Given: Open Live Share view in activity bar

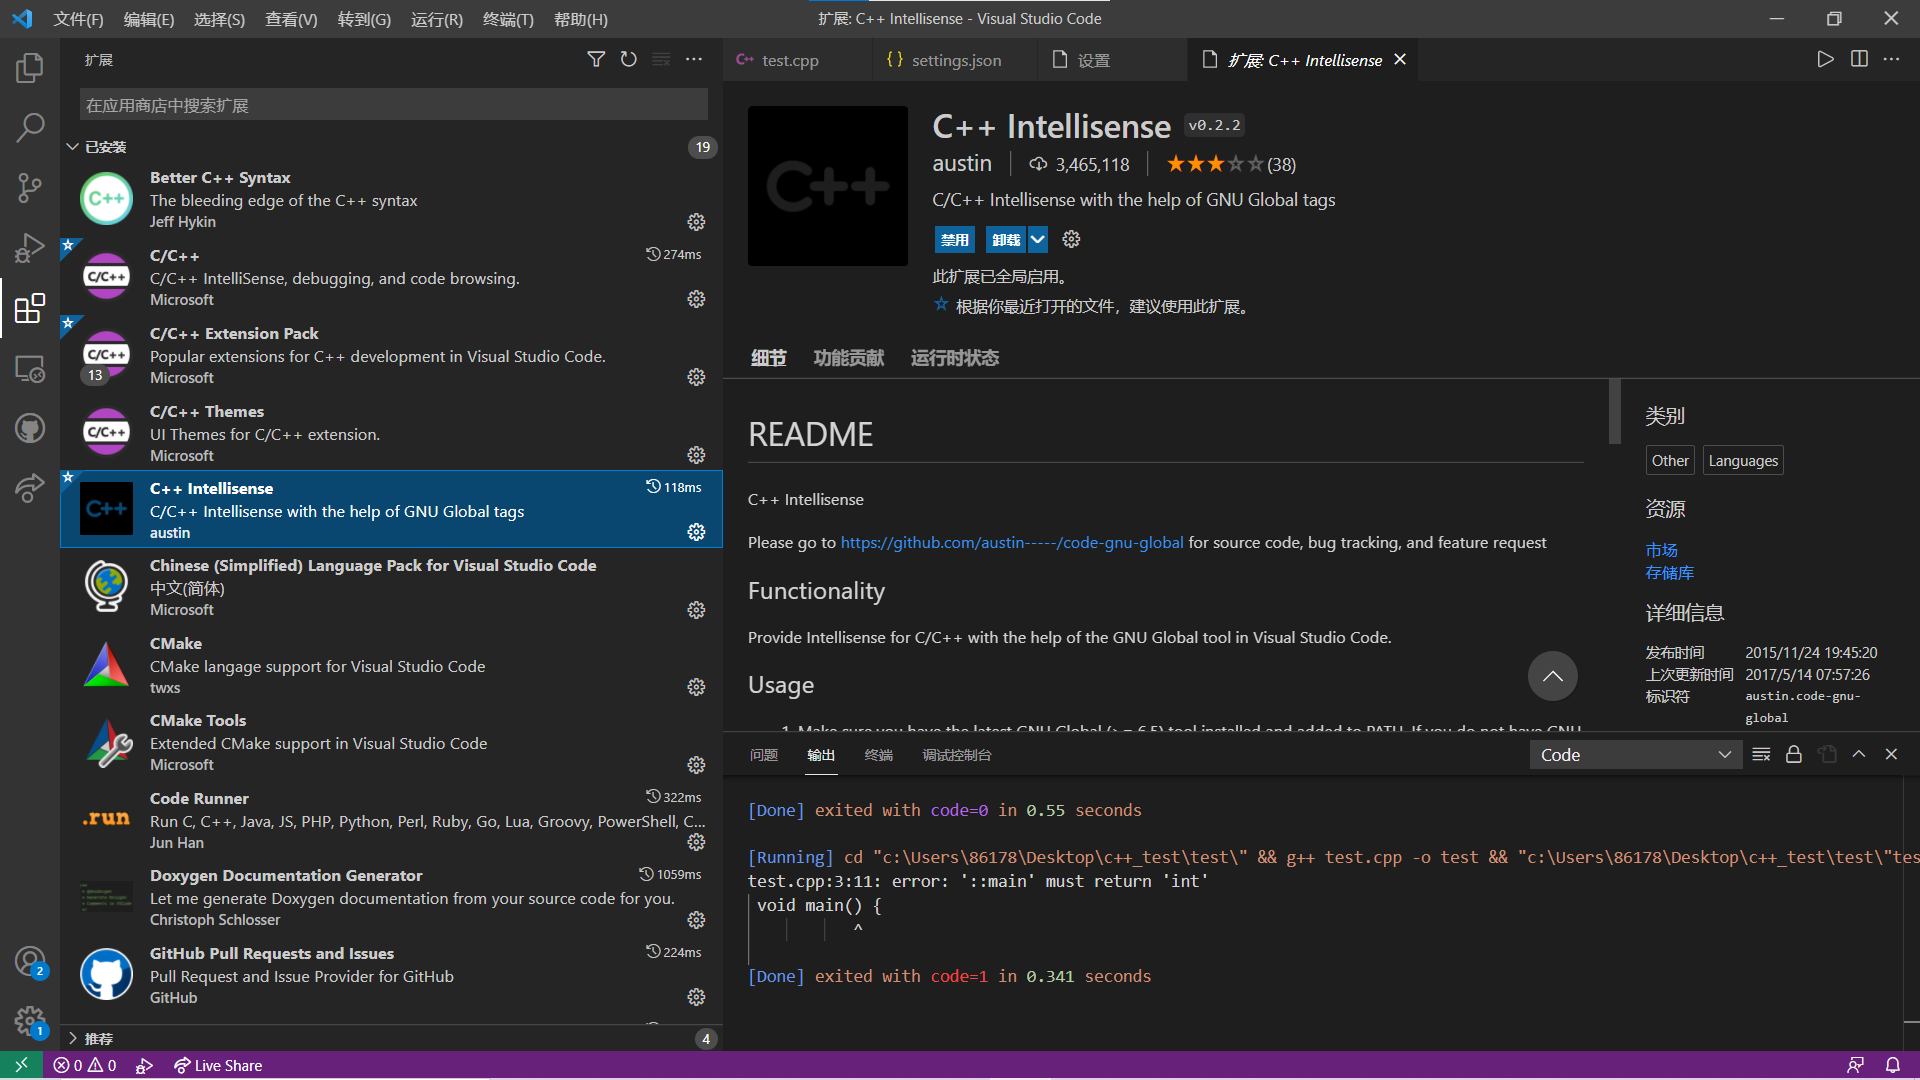Looking at the screenshot, I should (30, 488).
